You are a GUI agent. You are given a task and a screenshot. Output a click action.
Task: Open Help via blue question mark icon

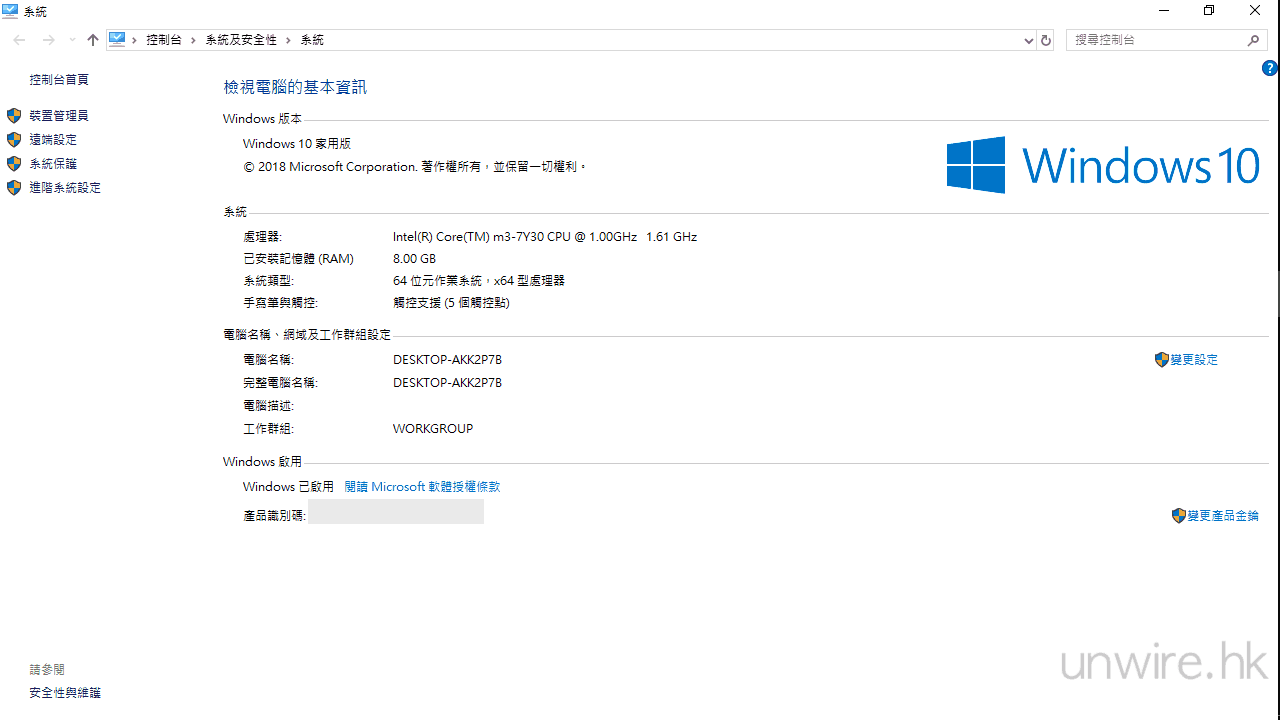coord(1269,69)
